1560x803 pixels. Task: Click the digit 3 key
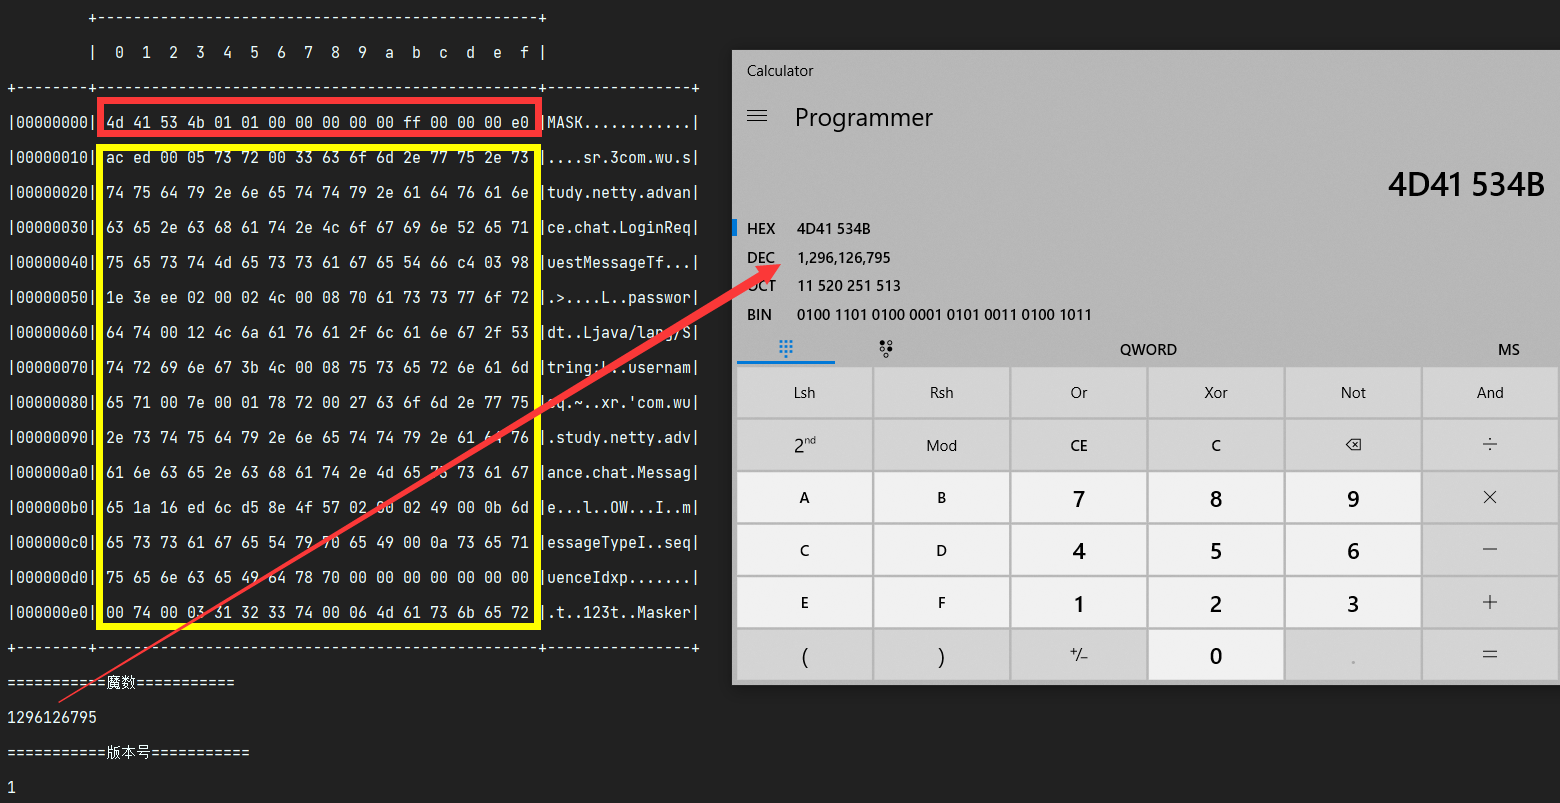click(x=1352, y=603)
